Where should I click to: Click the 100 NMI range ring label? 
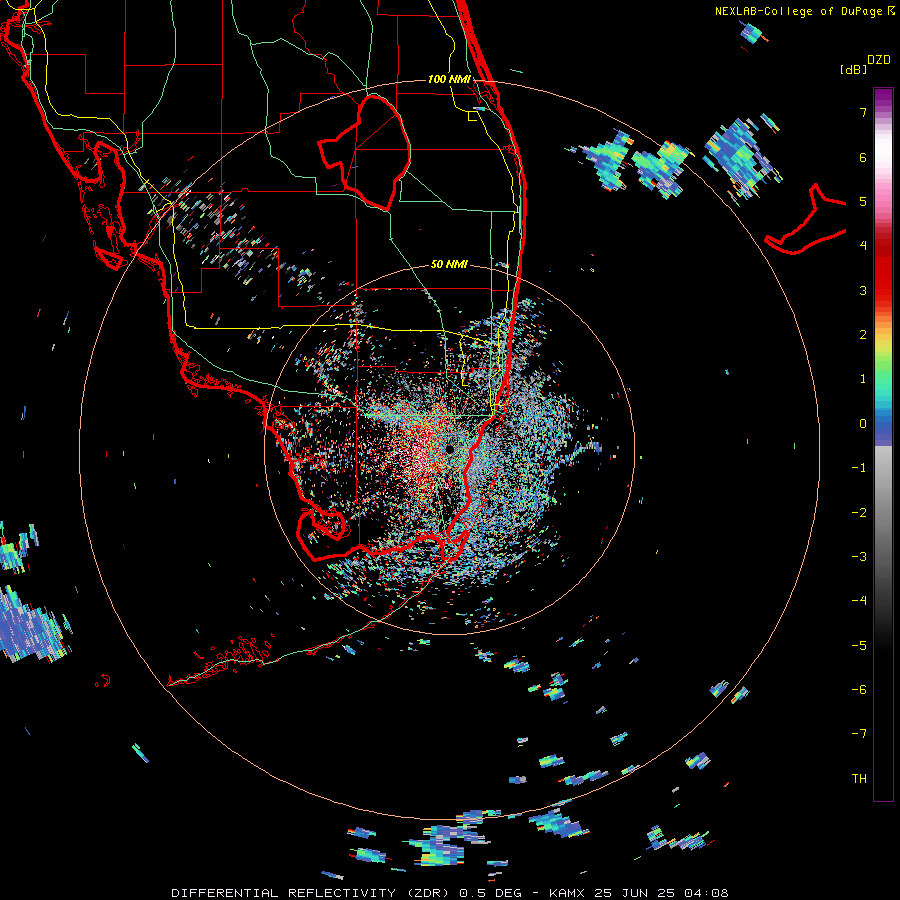click(449, 79)
